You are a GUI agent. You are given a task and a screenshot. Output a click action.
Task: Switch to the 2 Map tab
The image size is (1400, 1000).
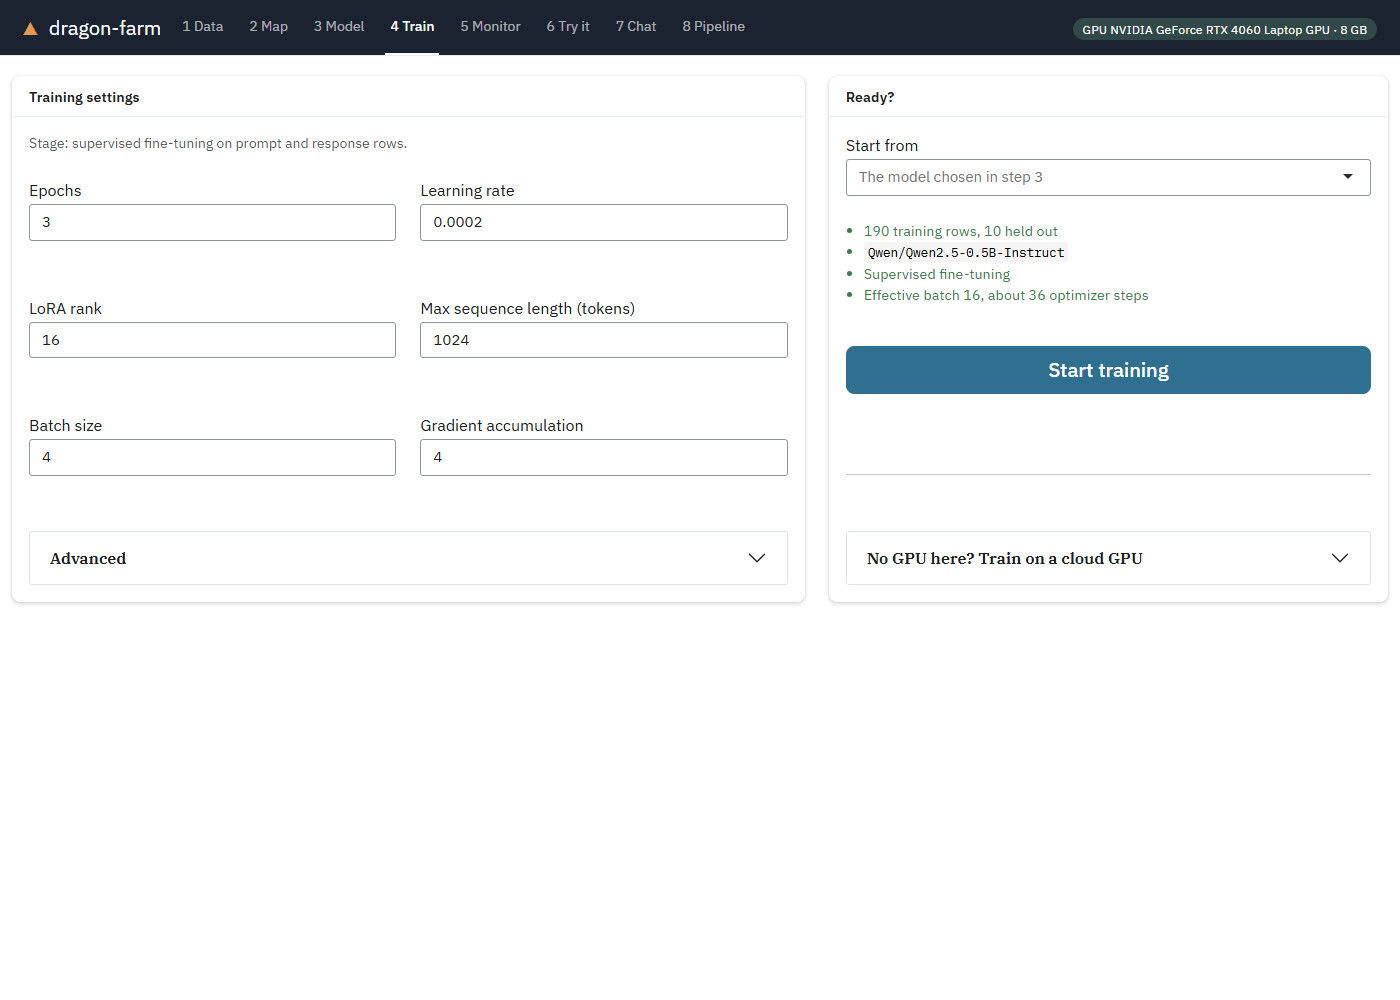pos(269,27)
